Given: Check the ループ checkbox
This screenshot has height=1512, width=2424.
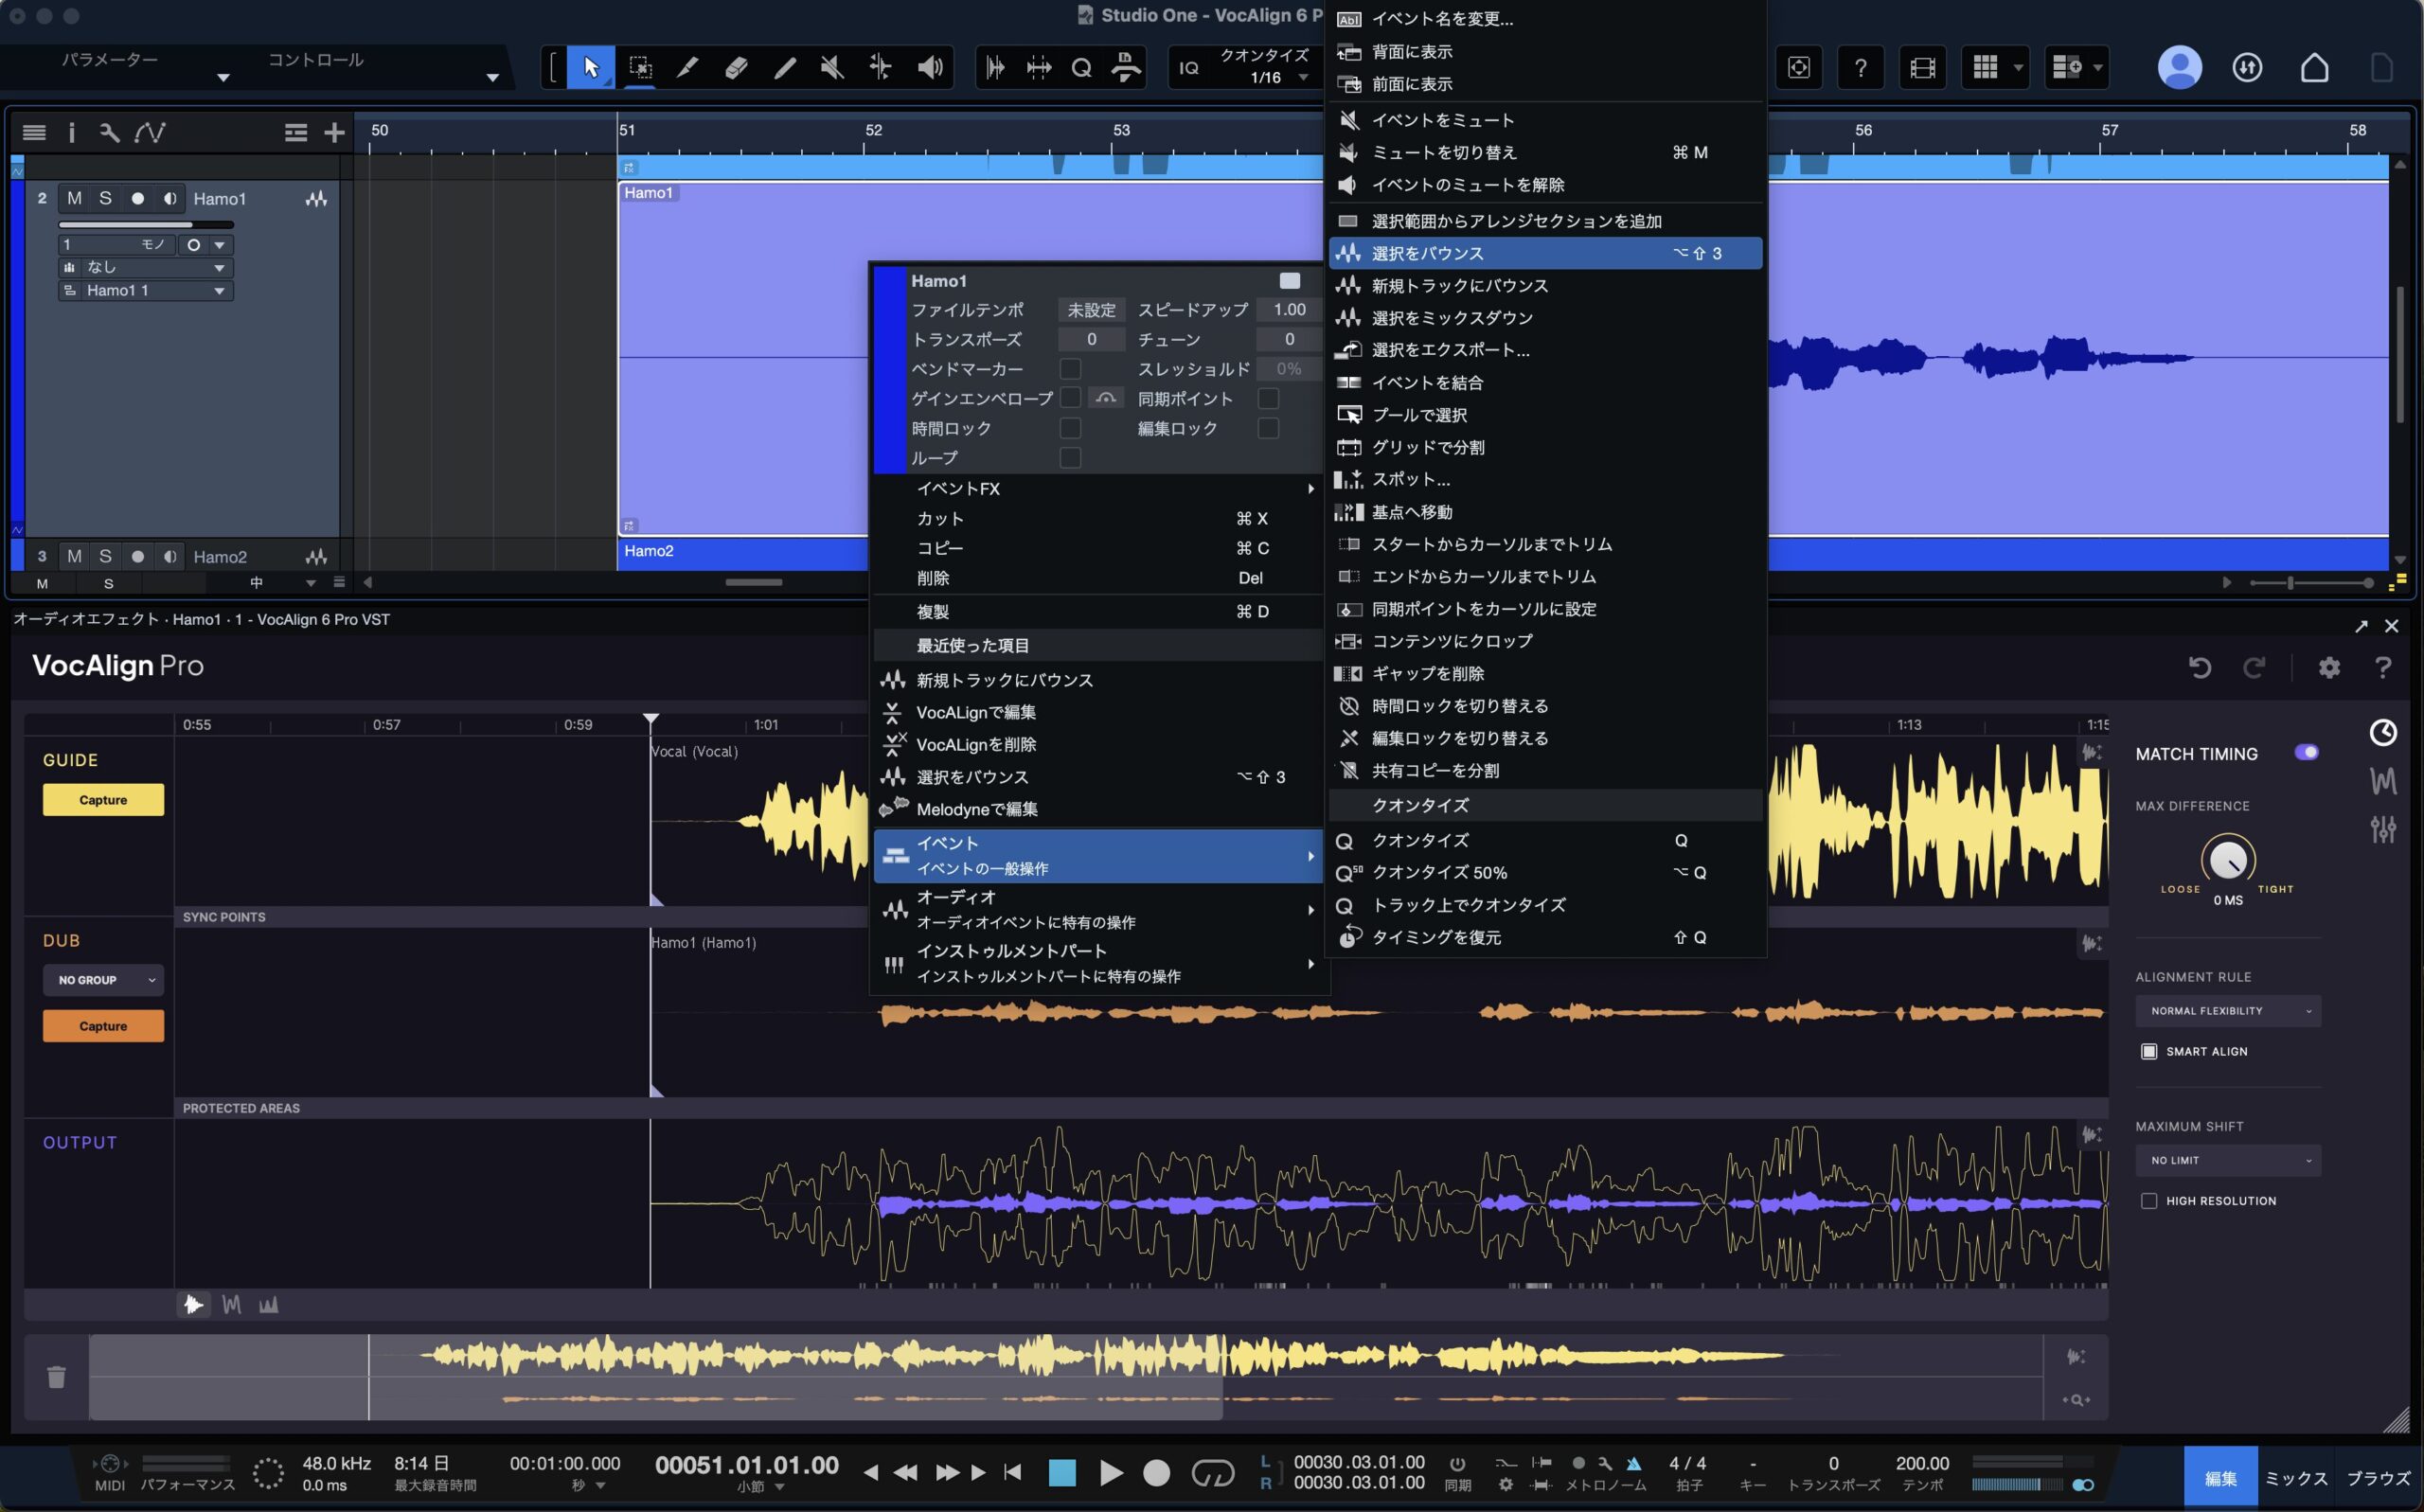Looking at the screenshot, I should click(1070, 458).
